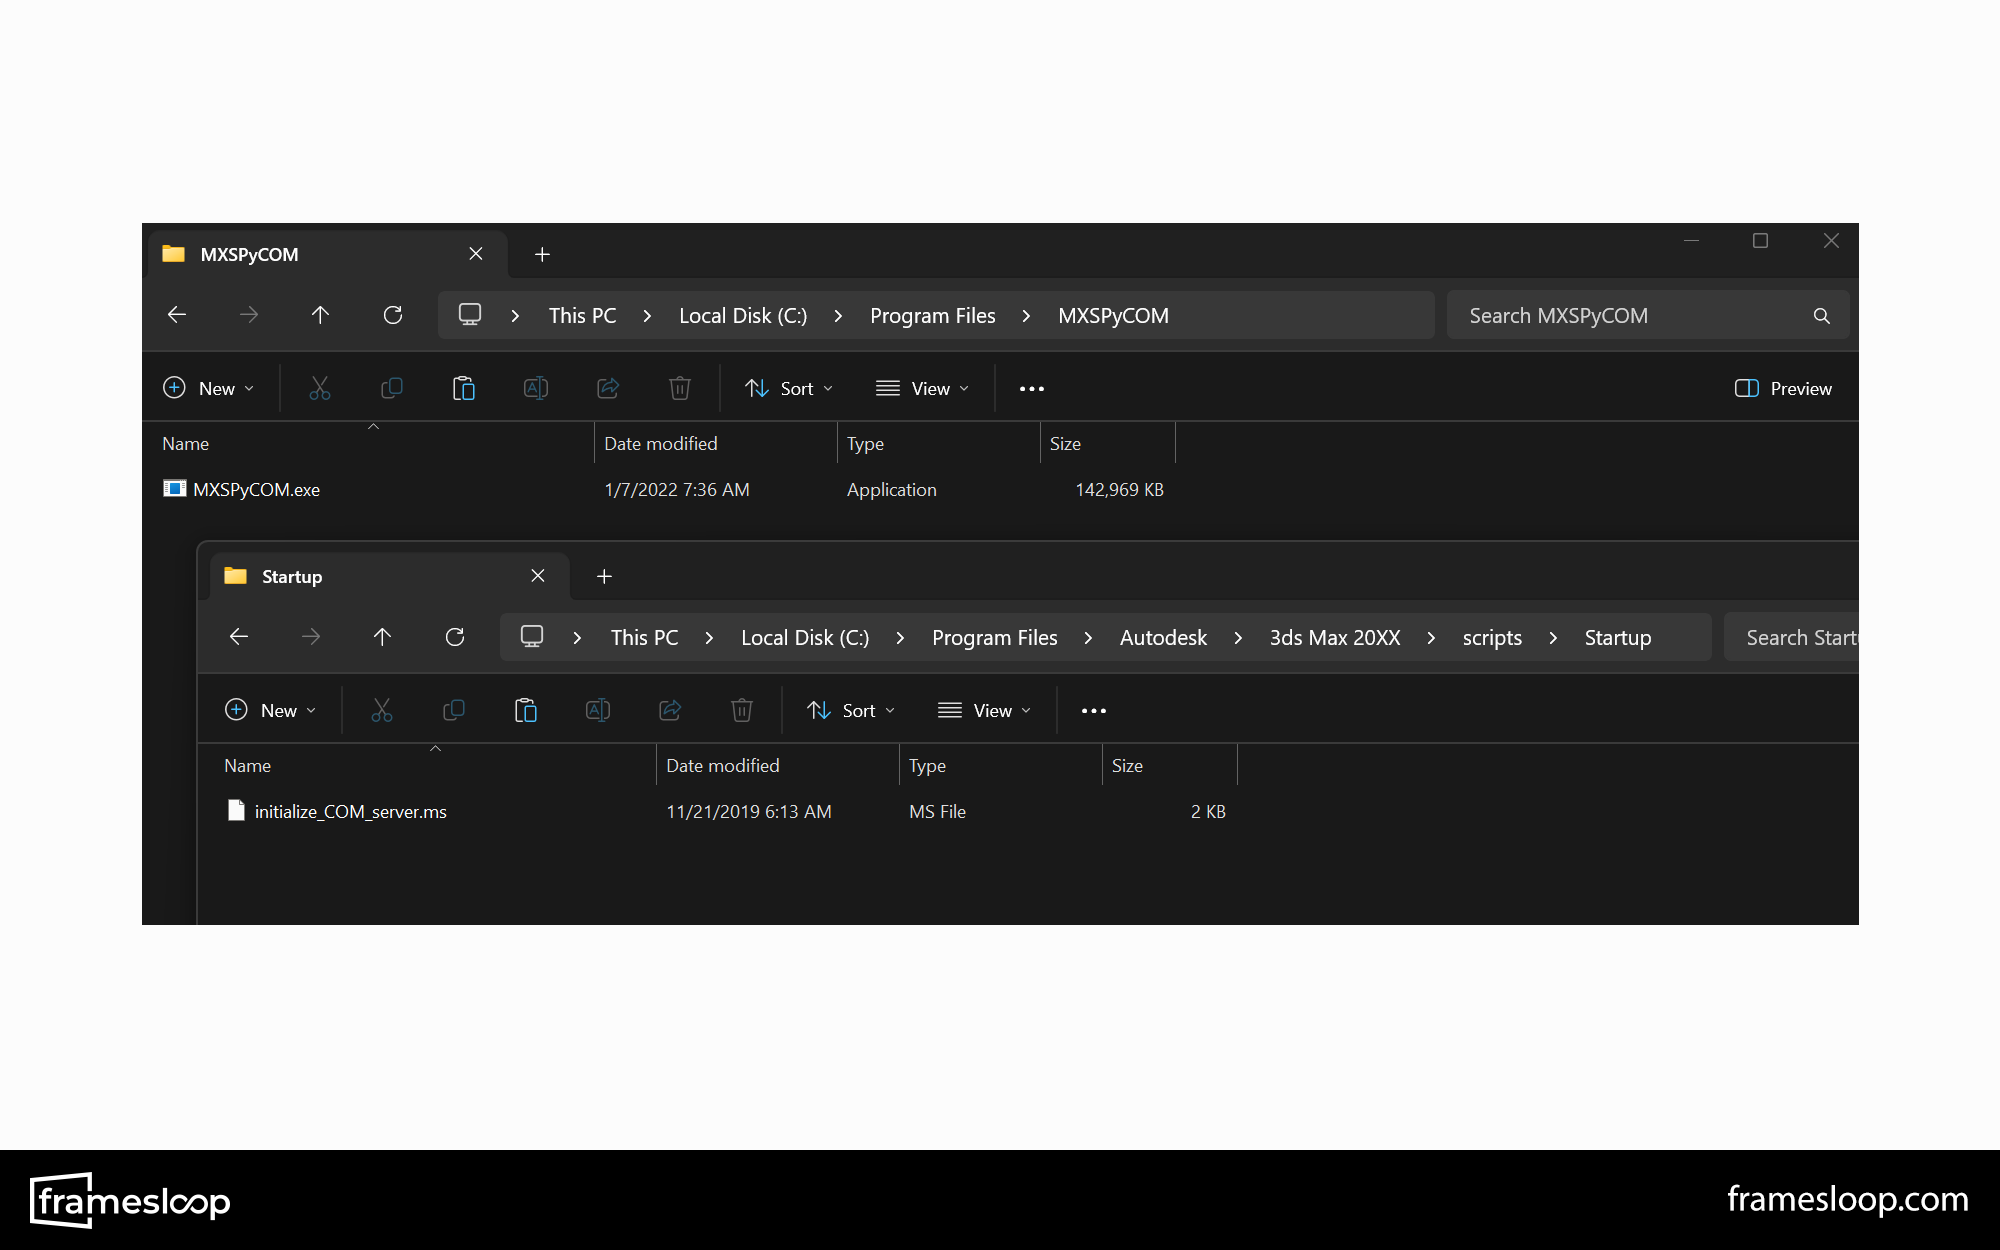Go up one level in Startup window
The image size is (2000, 1250).
pos(382,637)
